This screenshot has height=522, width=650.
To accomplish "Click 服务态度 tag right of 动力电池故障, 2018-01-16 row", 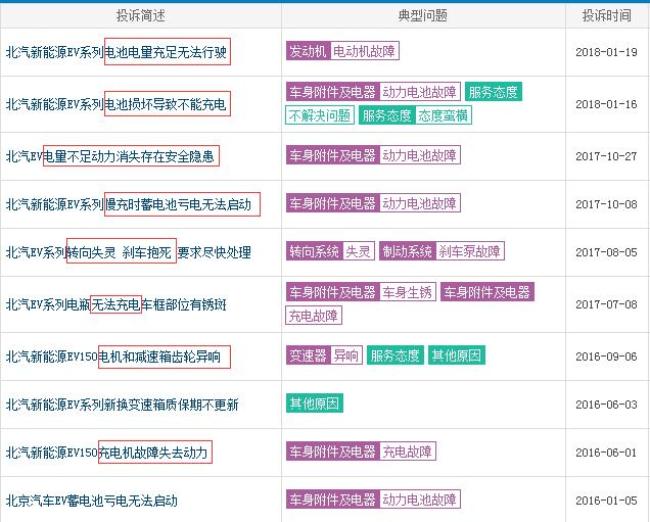I will tap(493, 92).
